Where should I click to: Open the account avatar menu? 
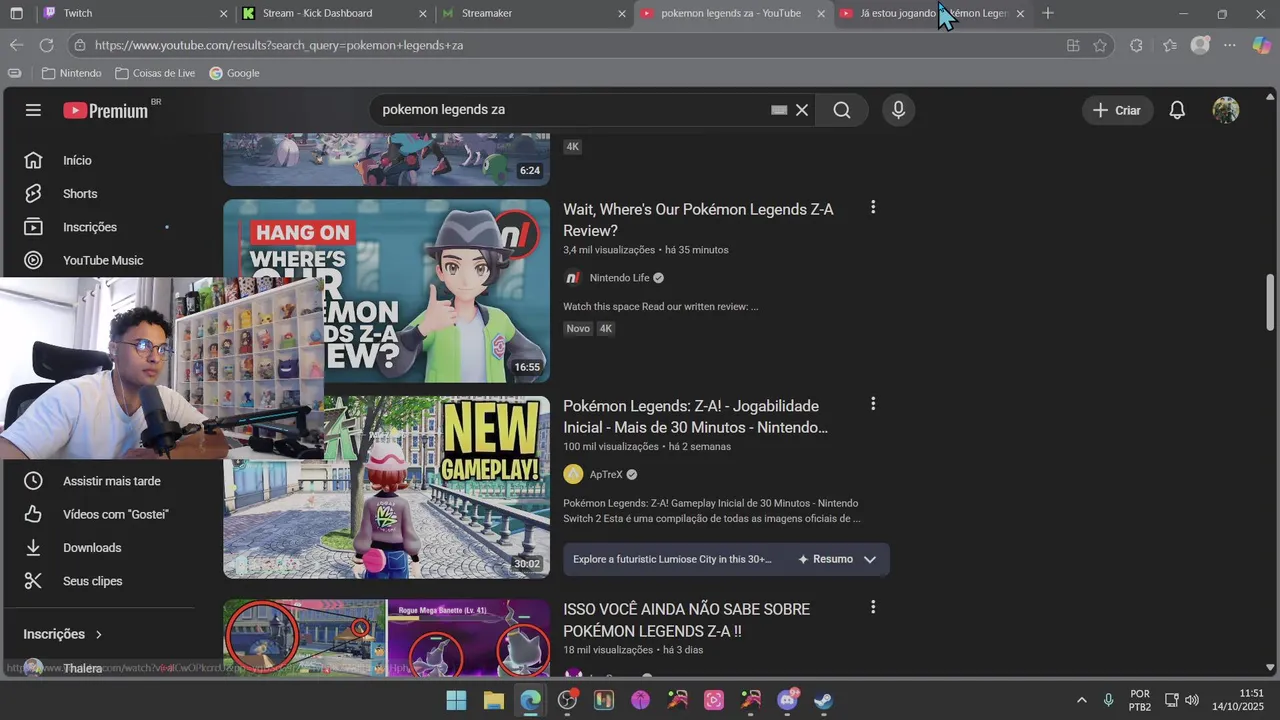pyautogui.click(x=1225, y=110)
